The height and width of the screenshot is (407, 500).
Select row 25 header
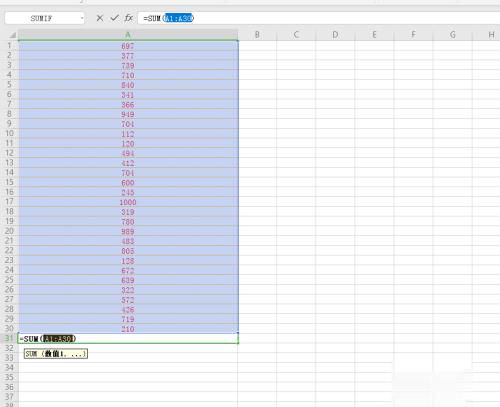pos(9,279)
